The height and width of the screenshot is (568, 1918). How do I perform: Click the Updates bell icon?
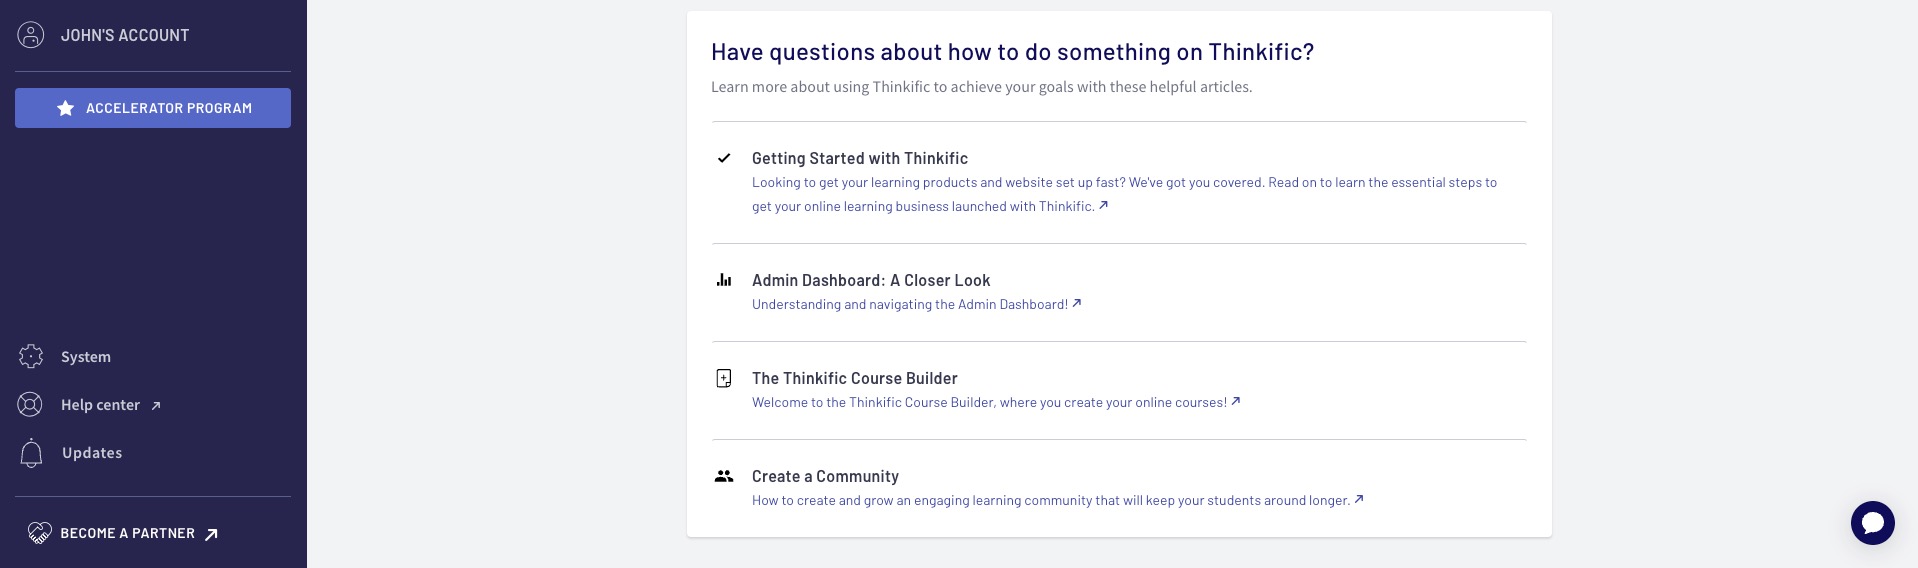coord(31,453)
